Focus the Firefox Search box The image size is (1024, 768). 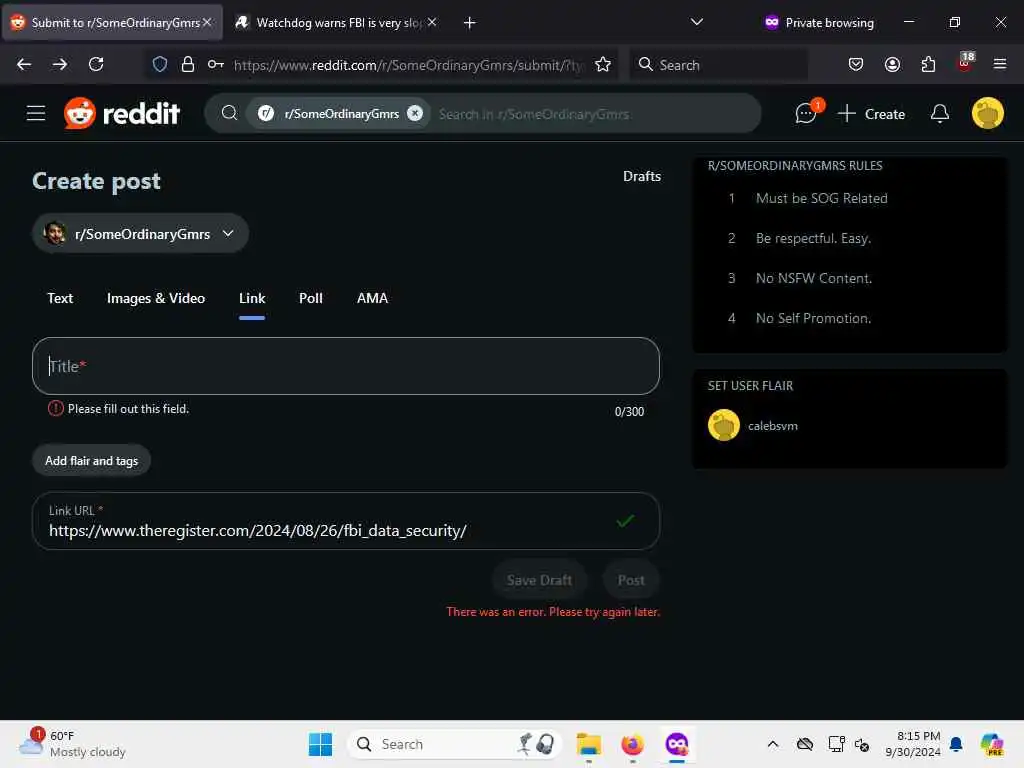click(718, 65)
